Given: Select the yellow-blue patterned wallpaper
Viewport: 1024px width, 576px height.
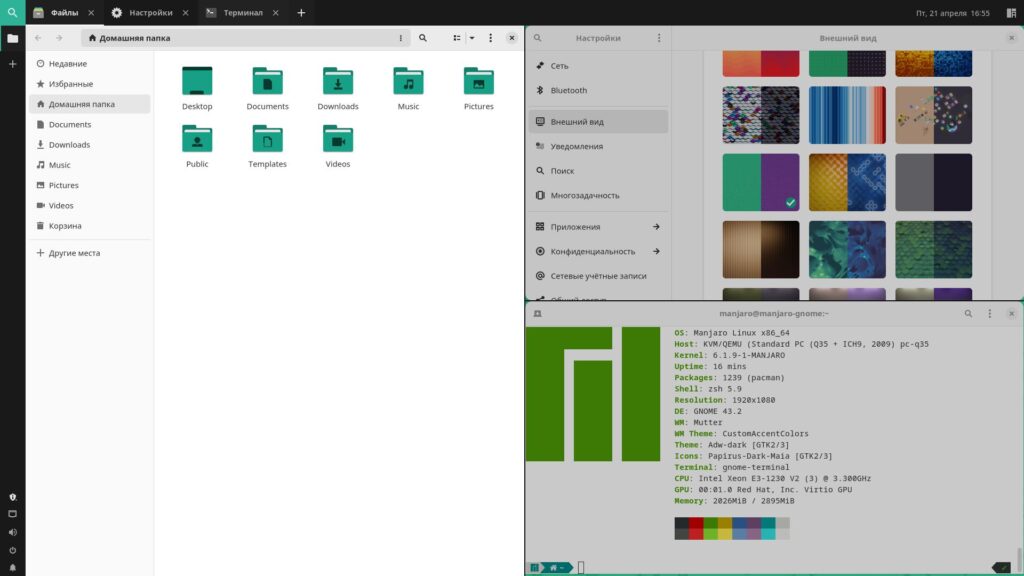Looking at the screenshot, I should click(x=847, y=182).
